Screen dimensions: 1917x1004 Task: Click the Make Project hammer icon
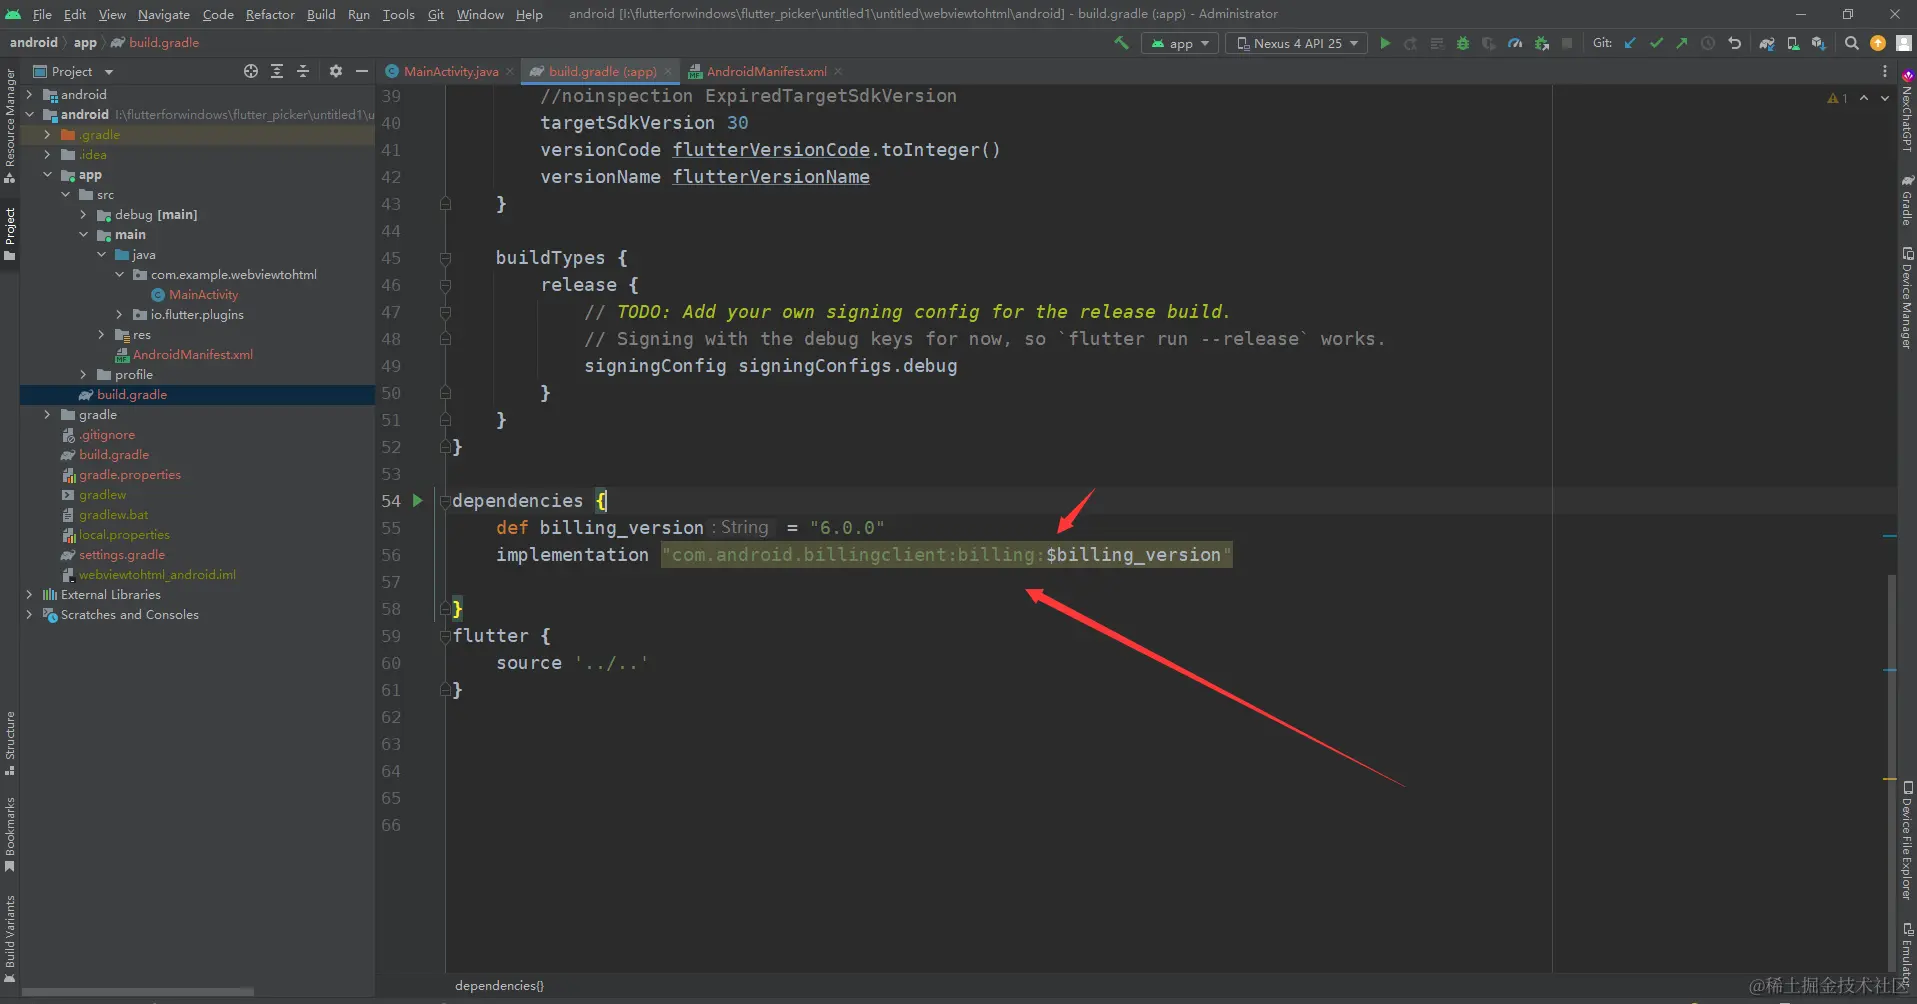[1121, 43]
